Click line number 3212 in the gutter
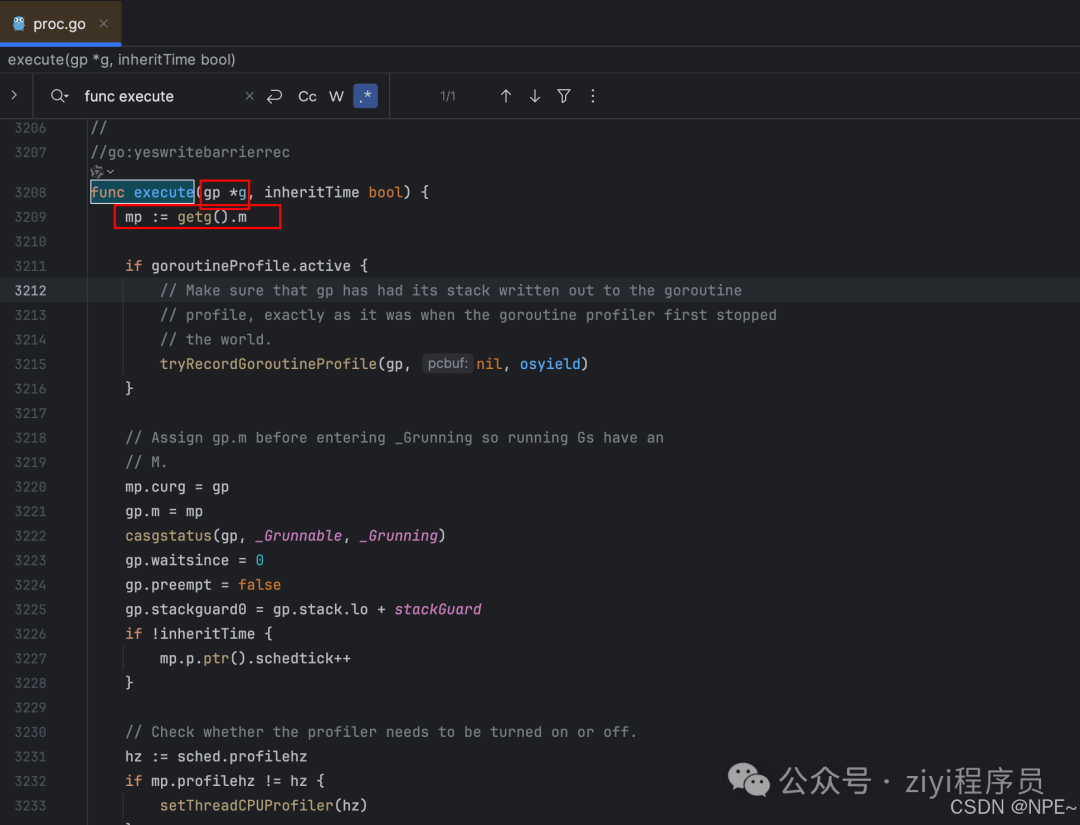Screen dimensions: 1080x825 click(30, 290)
